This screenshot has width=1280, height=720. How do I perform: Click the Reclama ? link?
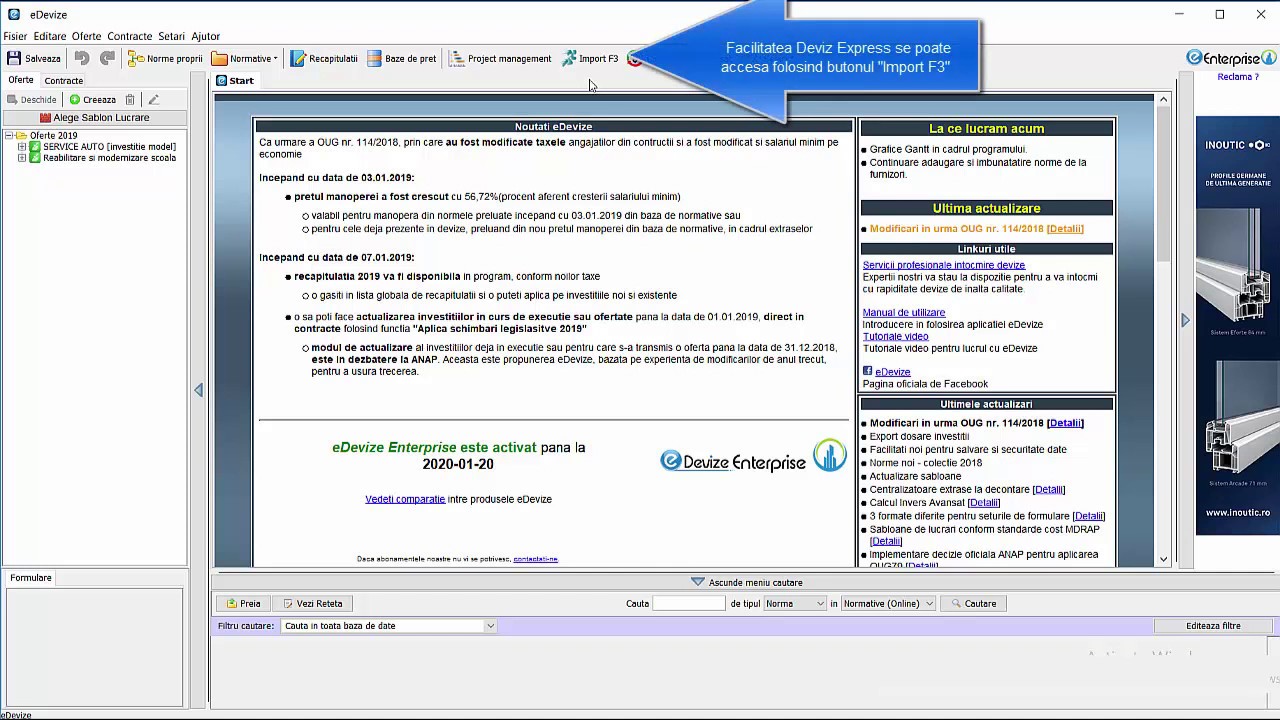(1237, 77)
